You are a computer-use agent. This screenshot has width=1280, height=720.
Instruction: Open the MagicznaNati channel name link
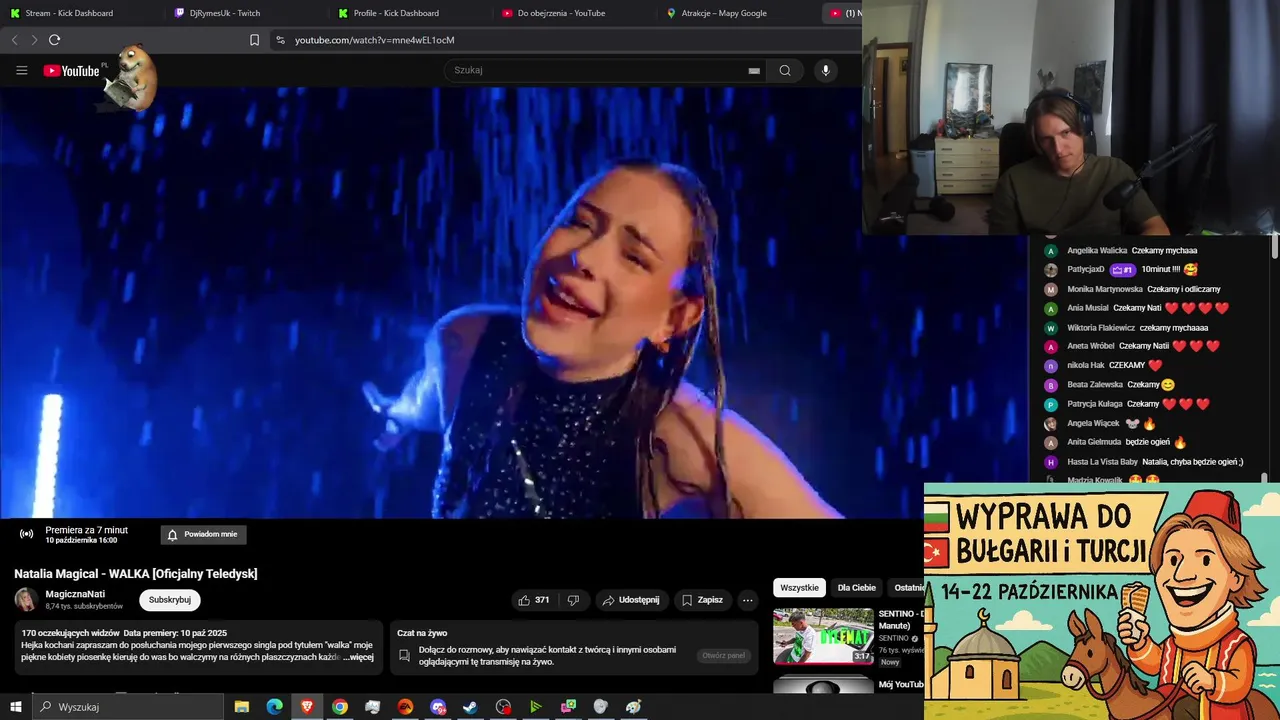pyautogui.click(x=75, y=594)
